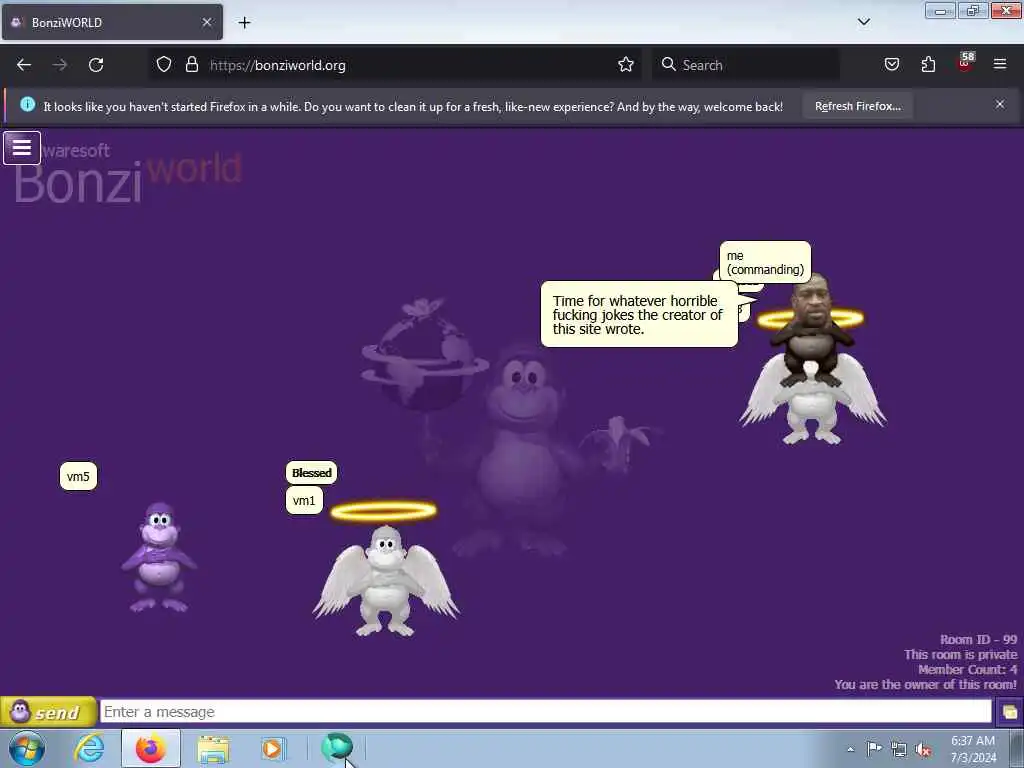Open tracking protection shield info
Viewport: 1024px width, 768px height.
164,65
